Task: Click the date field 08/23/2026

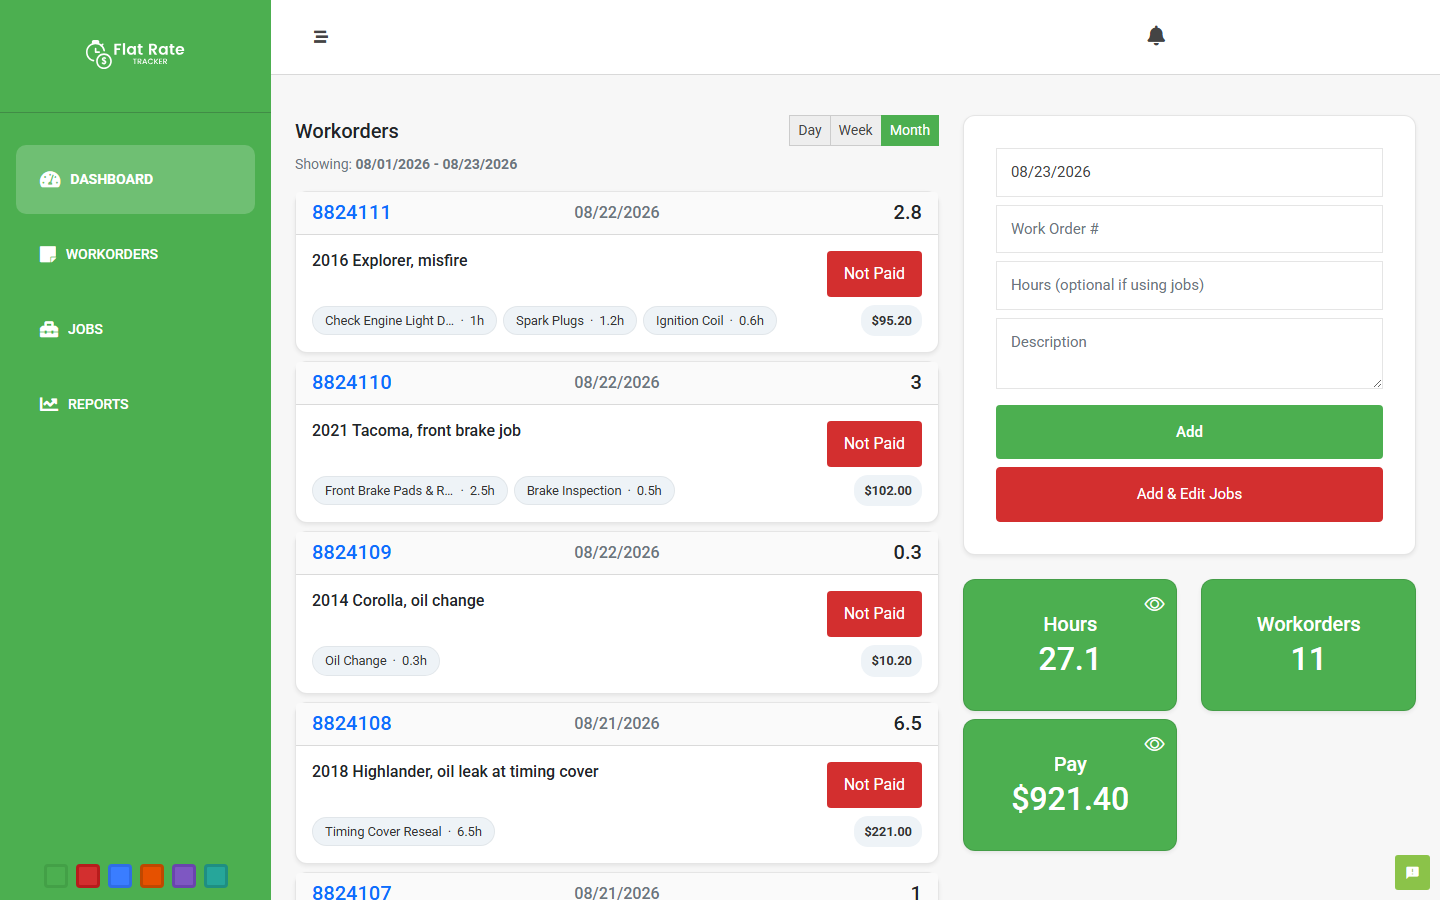Action: click(x=1189, y=172)
